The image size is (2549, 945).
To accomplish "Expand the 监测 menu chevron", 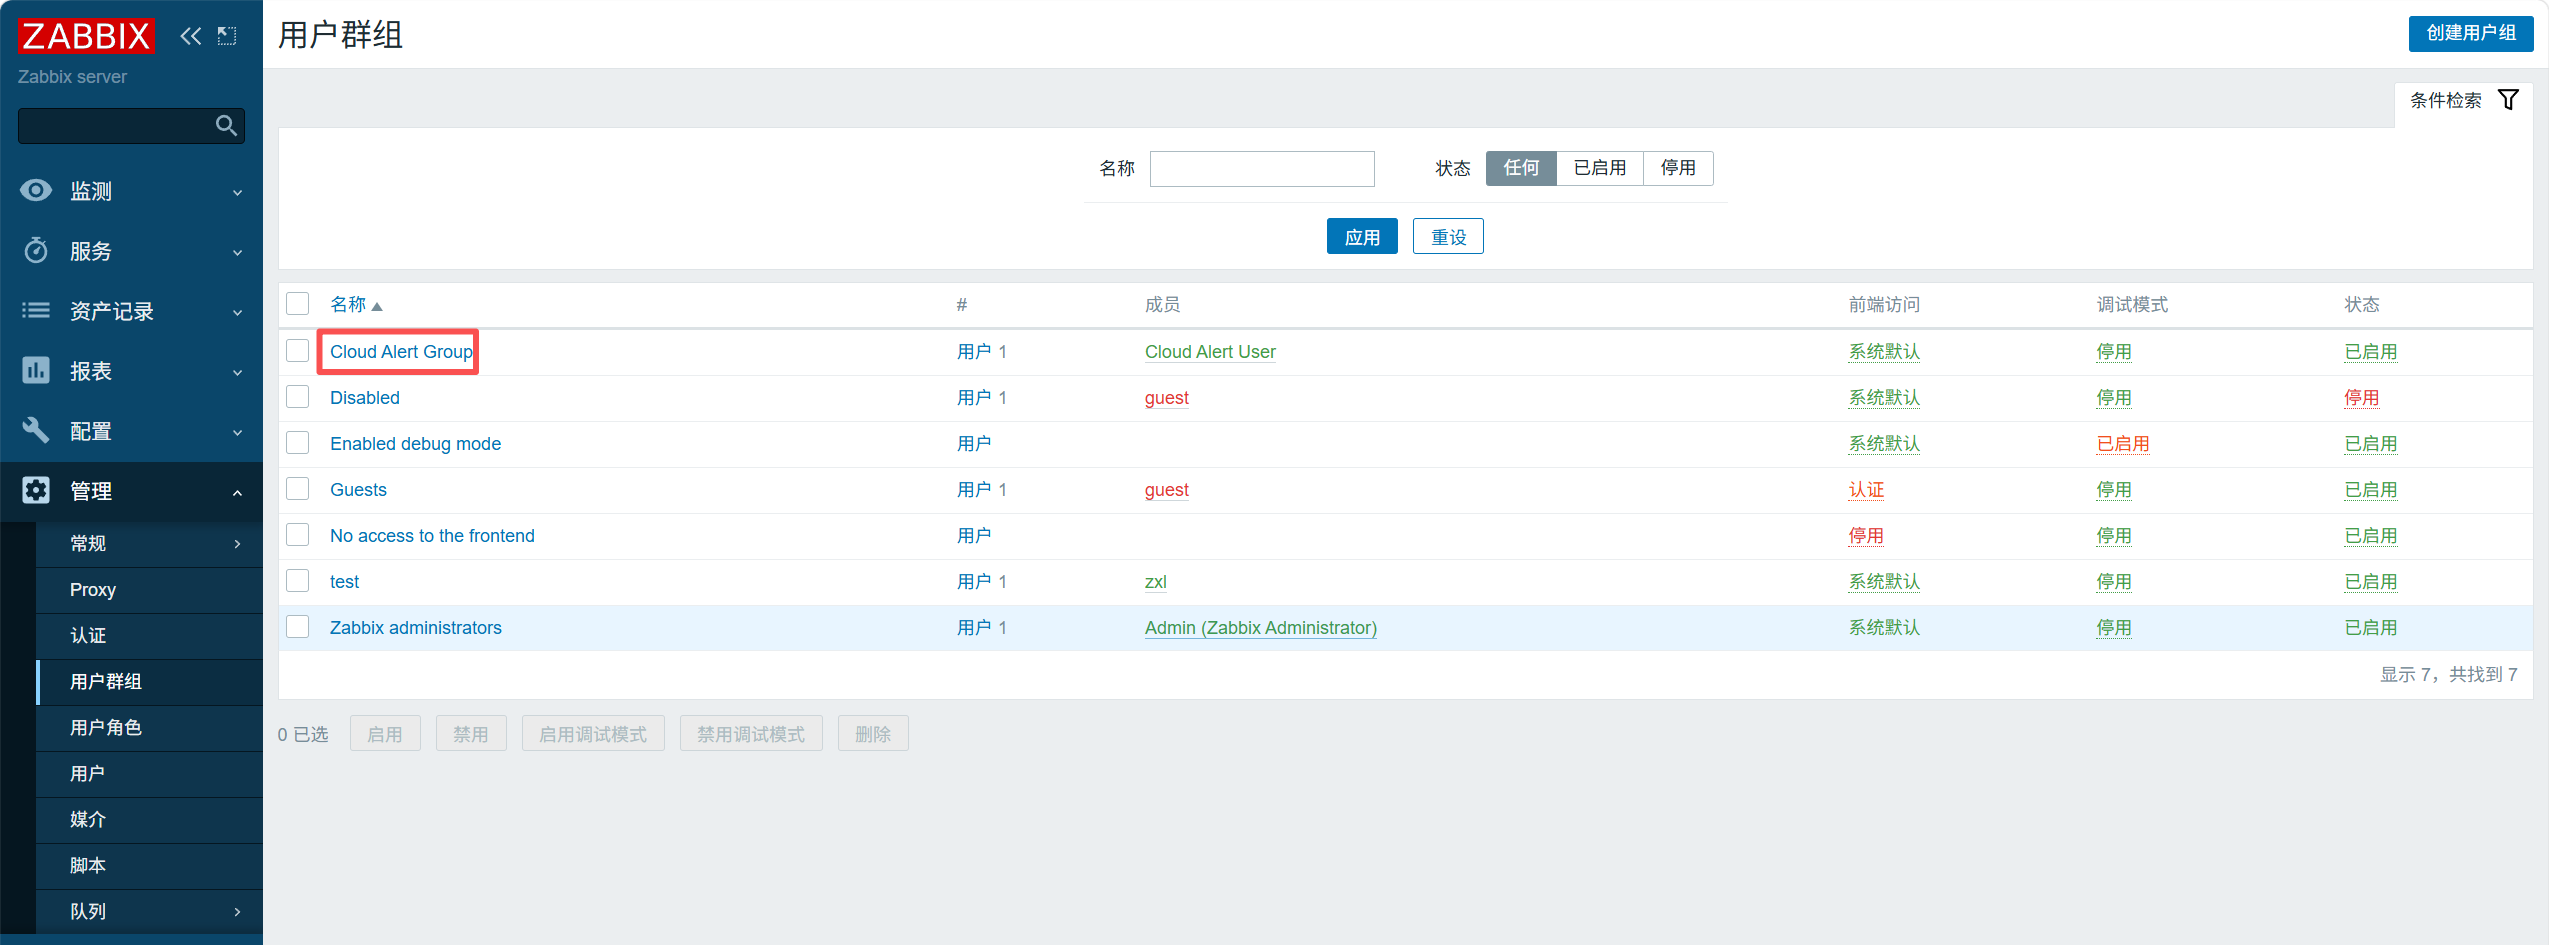I will (237, 192).
